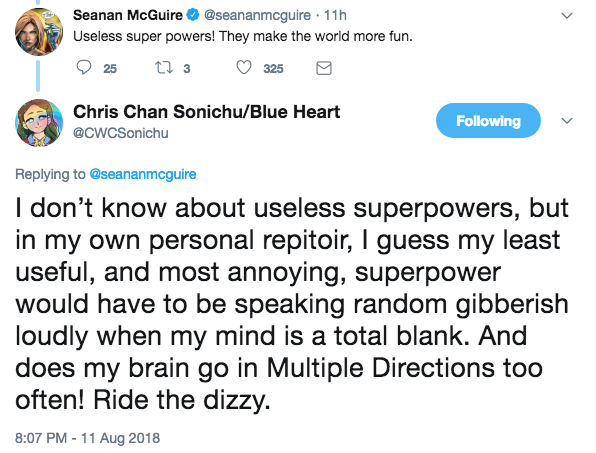Click the retweet arrows icon
596x453 pixels.
(164, 68)
